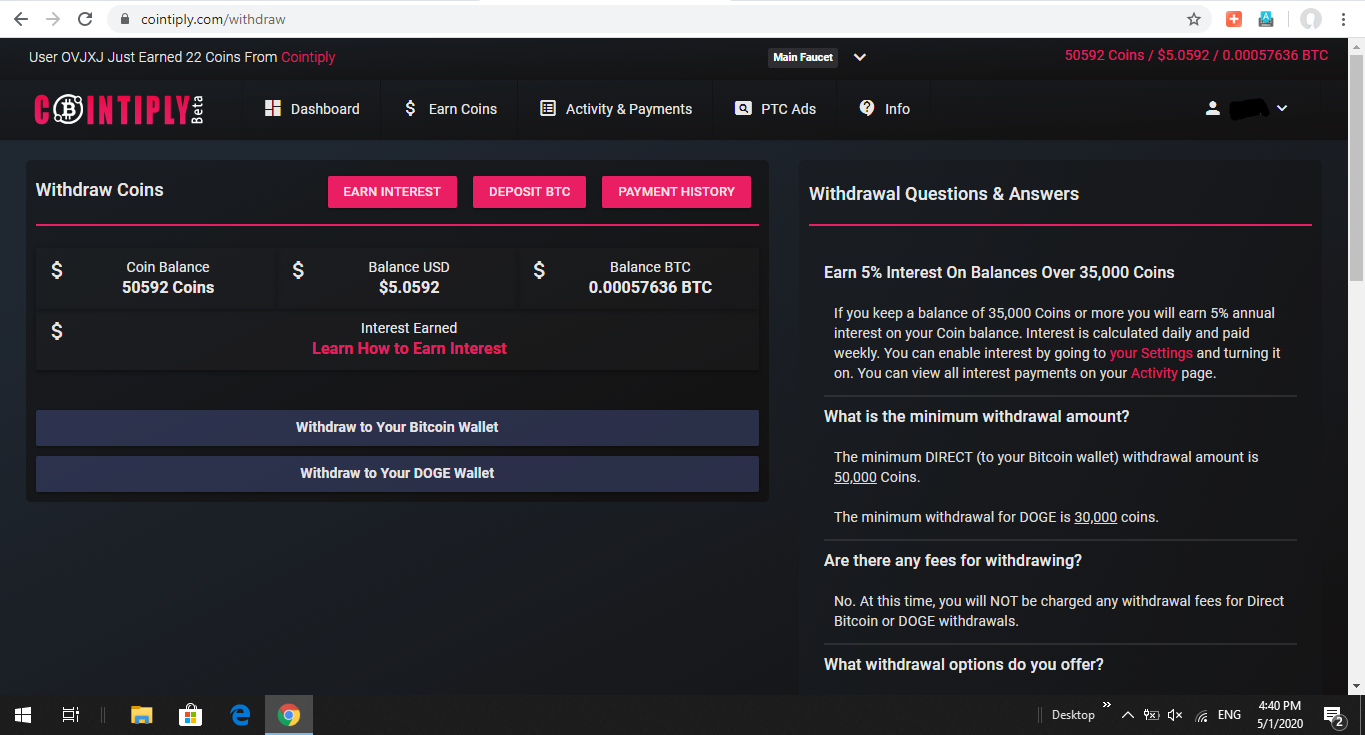Click the $5.0592 balance value
Viewport: 1365px width, 735px height.
click(x=409, y=287)
